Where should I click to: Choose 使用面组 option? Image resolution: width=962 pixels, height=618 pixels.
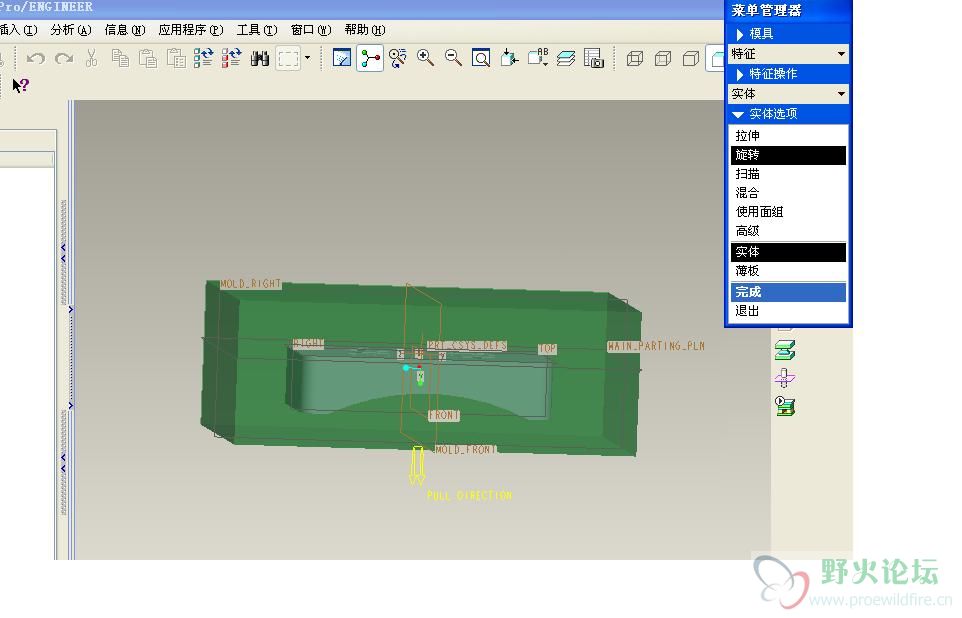click(788, 212)
